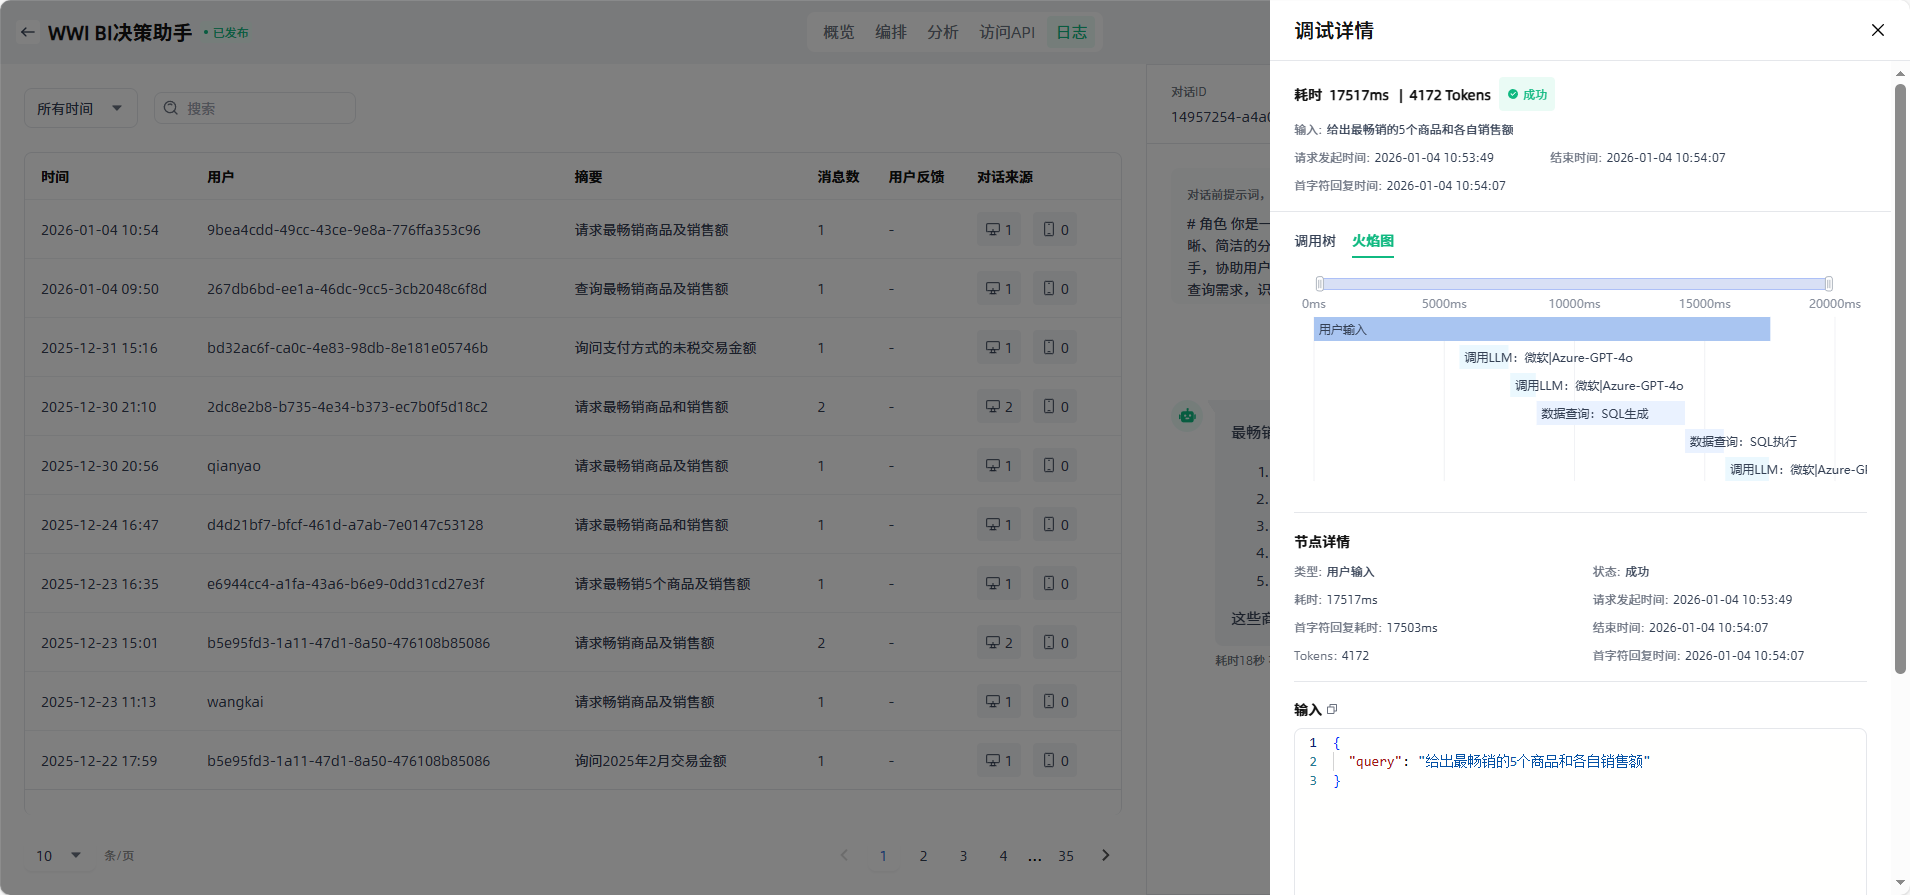
Task: Open the 访问API tab
Action: (x=1006, y=32)
